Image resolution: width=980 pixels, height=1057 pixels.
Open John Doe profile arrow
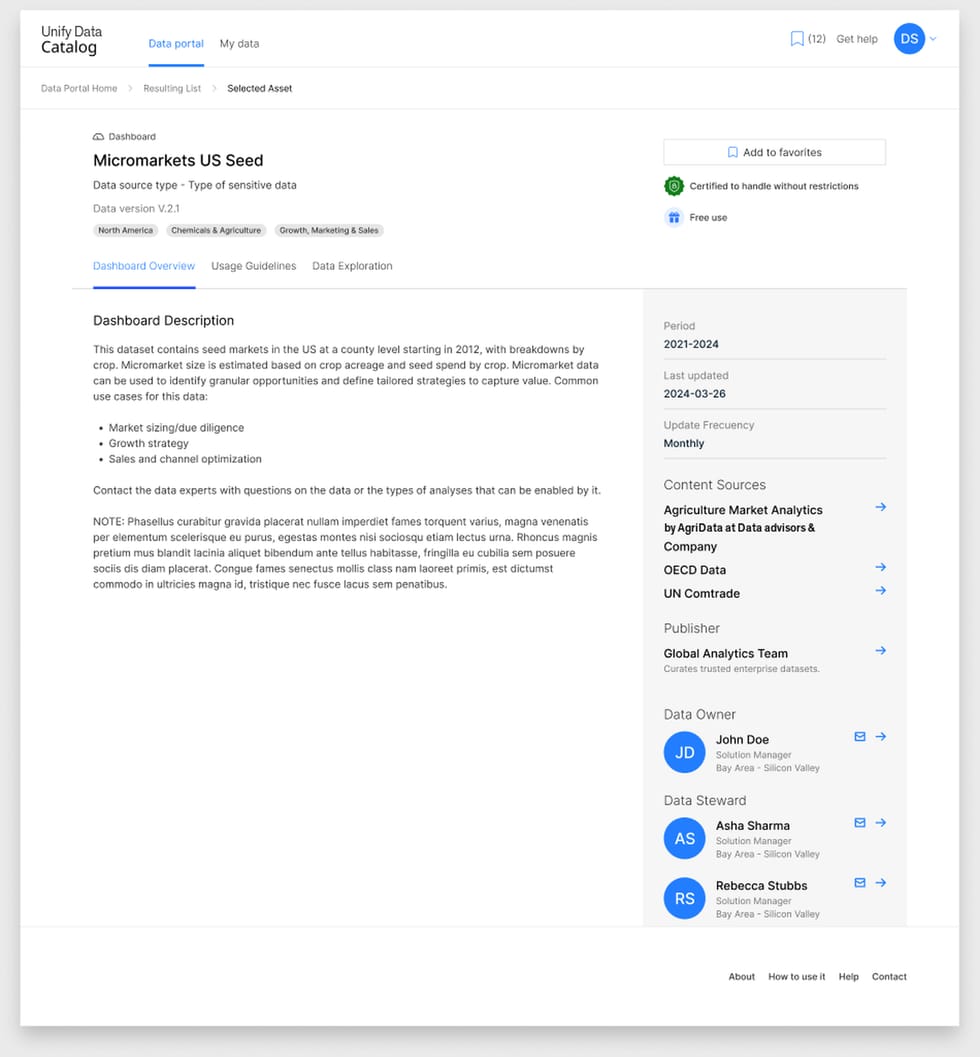pyautogui.click(x=880, y=737)
